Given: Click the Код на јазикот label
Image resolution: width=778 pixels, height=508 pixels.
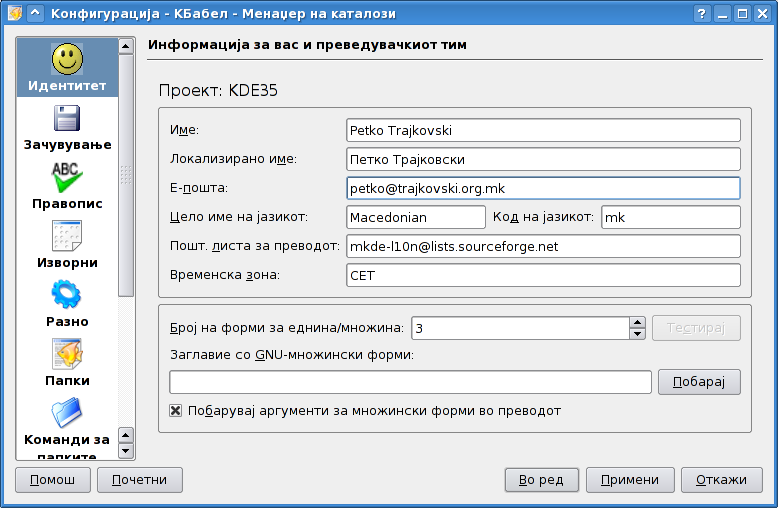Looking at the screenshot, I should coord(543,217).
